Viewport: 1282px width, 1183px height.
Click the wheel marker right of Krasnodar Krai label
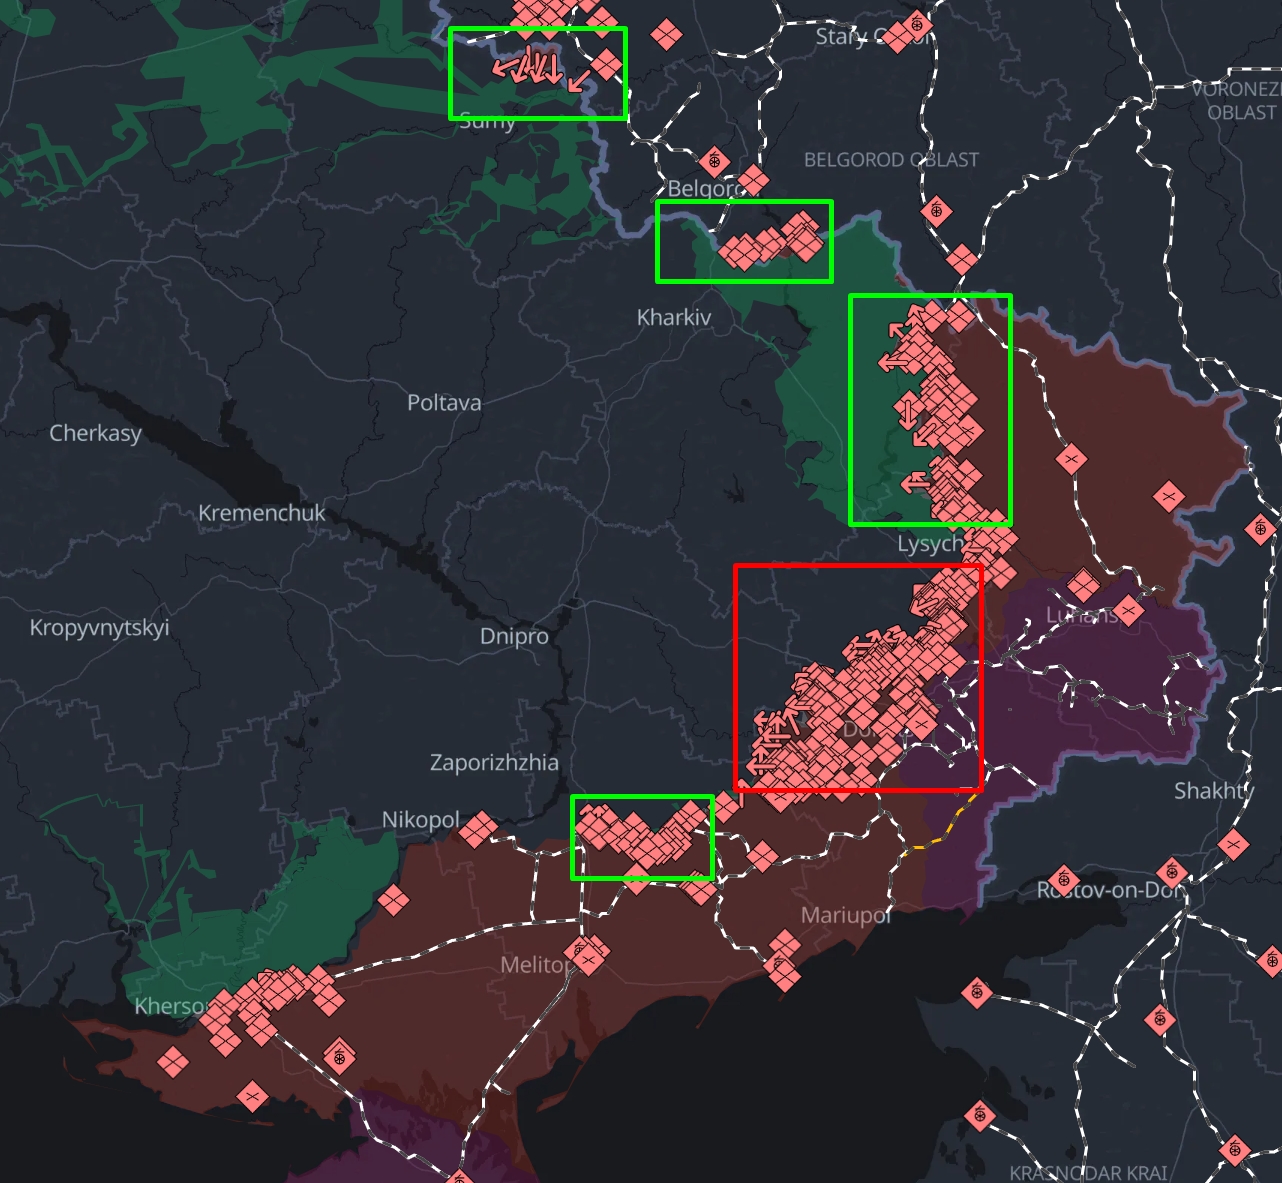coord(1236,1151)
